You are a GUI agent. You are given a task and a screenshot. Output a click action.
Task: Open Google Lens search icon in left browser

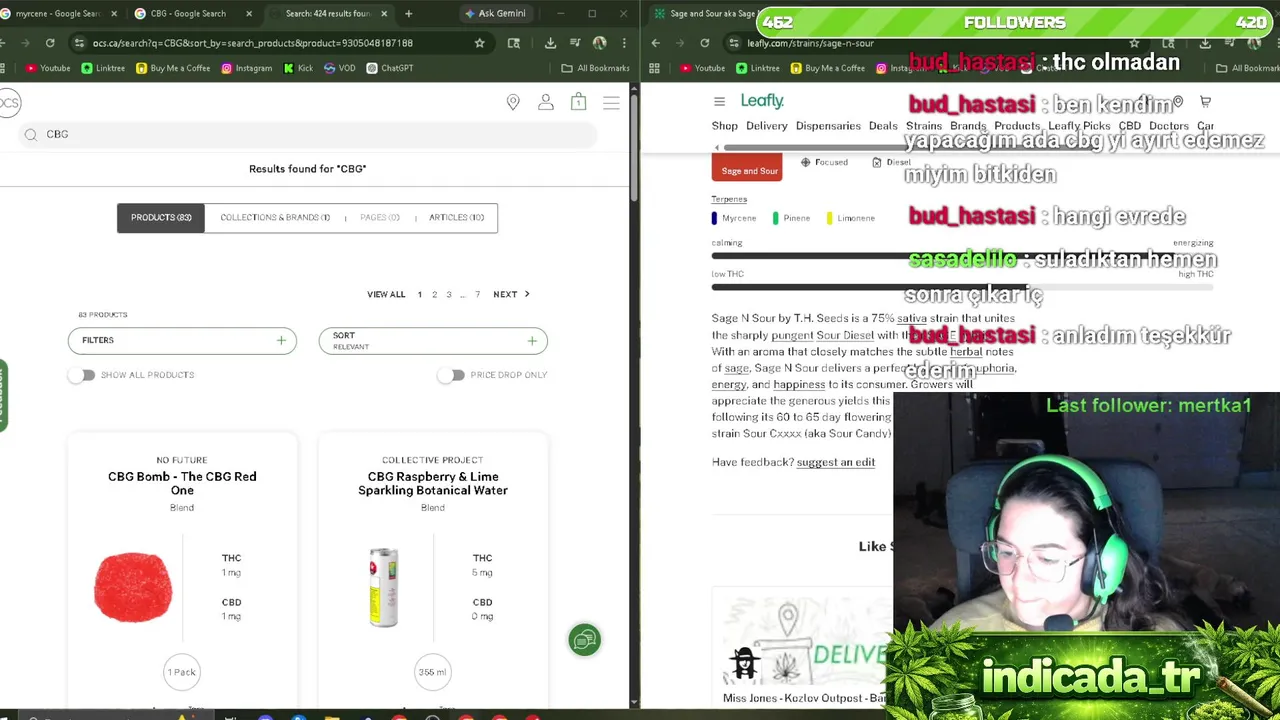(514, 43)
